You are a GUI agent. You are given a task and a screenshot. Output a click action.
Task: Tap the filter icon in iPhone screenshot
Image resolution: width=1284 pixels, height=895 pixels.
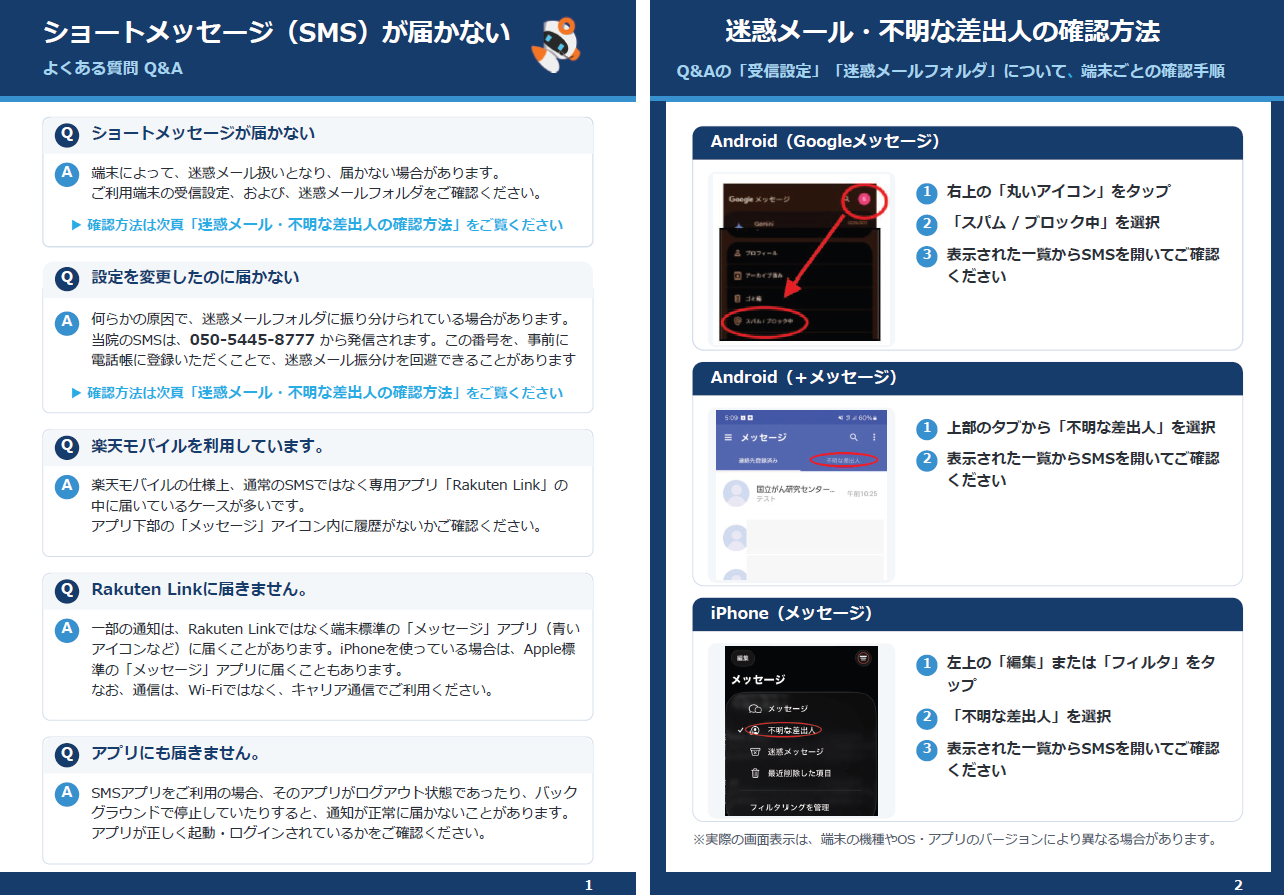[x=863, y=658]
